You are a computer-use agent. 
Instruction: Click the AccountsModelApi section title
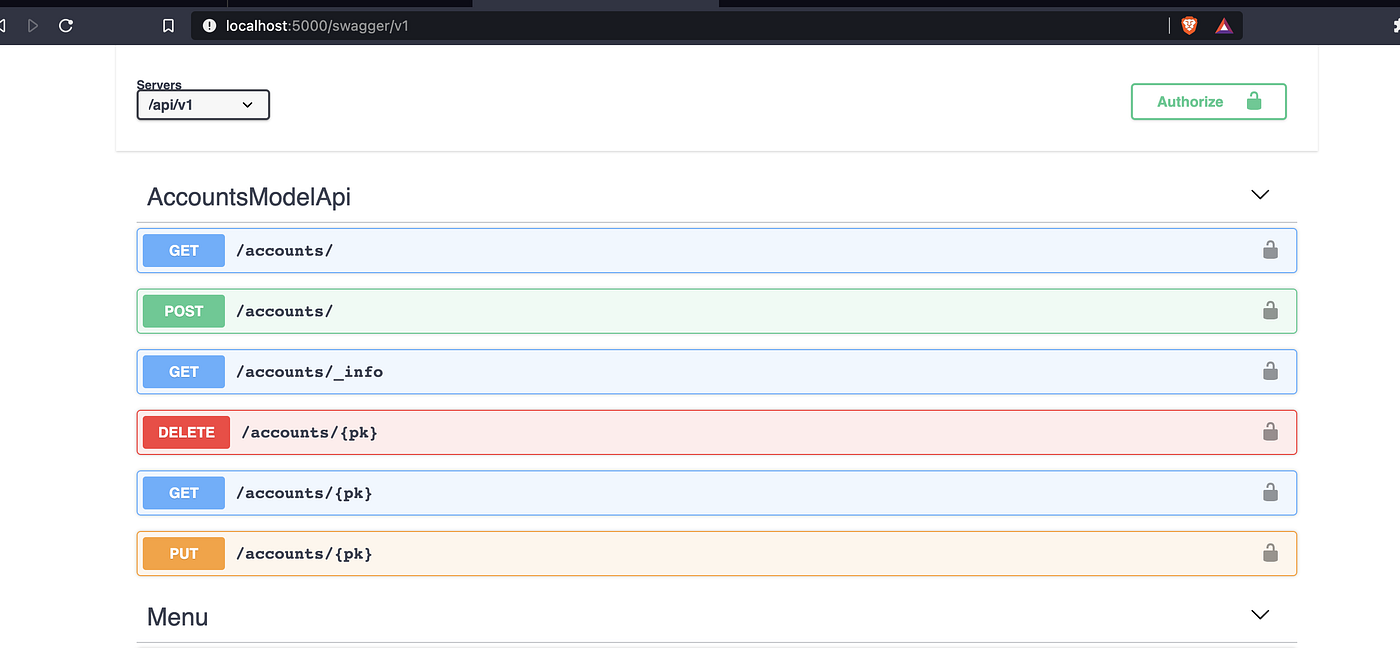249,197
